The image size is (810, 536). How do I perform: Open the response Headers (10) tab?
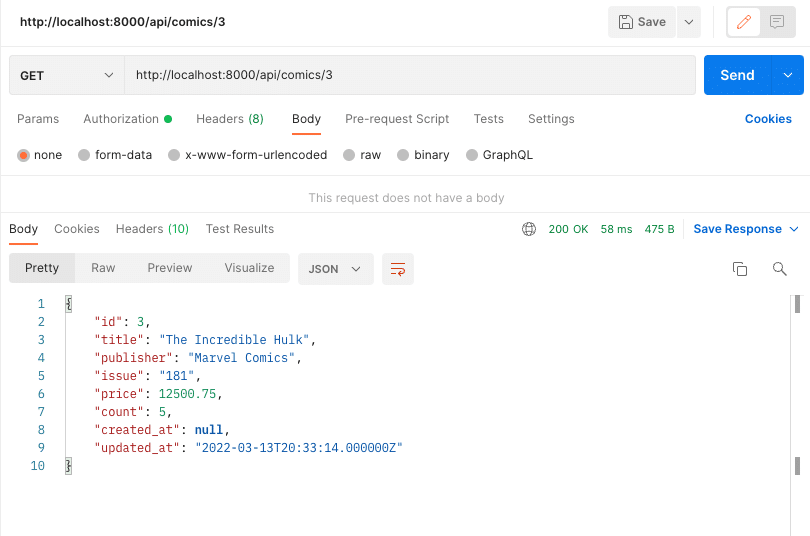coord(152,229)
